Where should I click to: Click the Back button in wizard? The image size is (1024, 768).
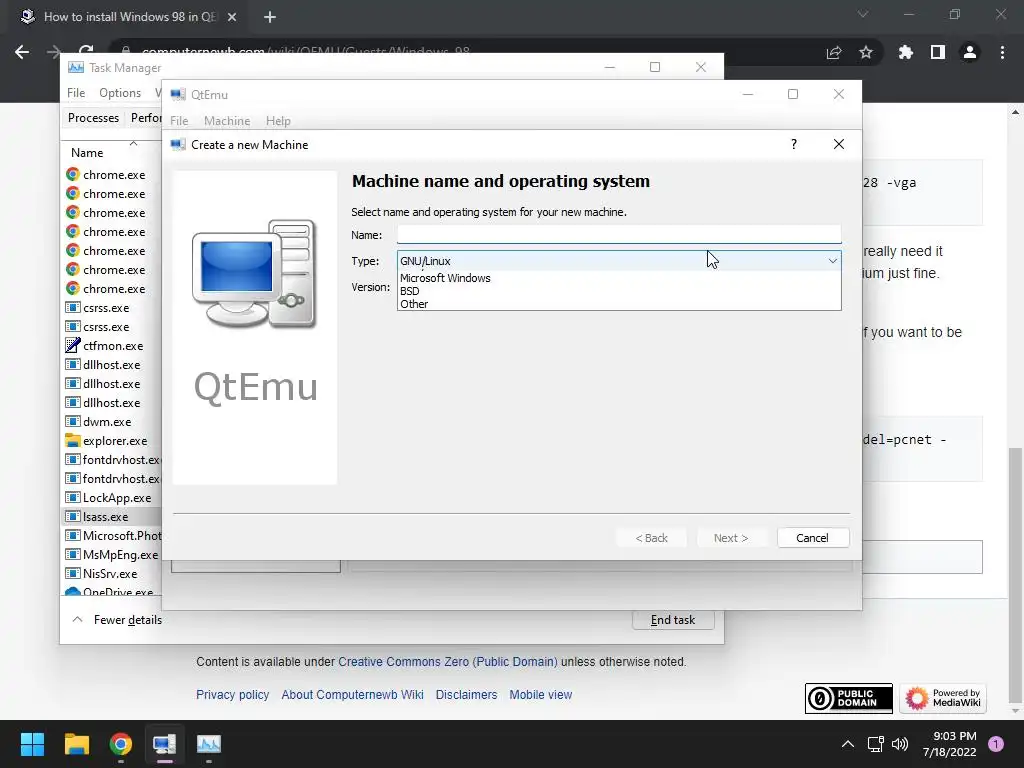(651, 538)
